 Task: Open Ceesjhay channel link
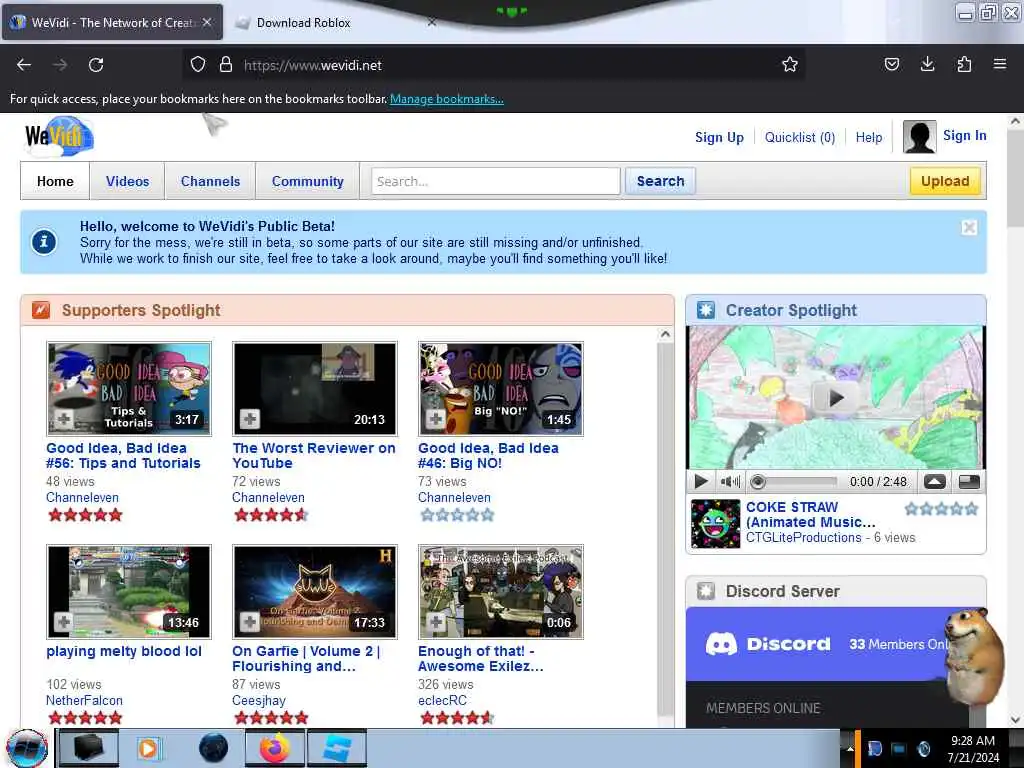259,700
